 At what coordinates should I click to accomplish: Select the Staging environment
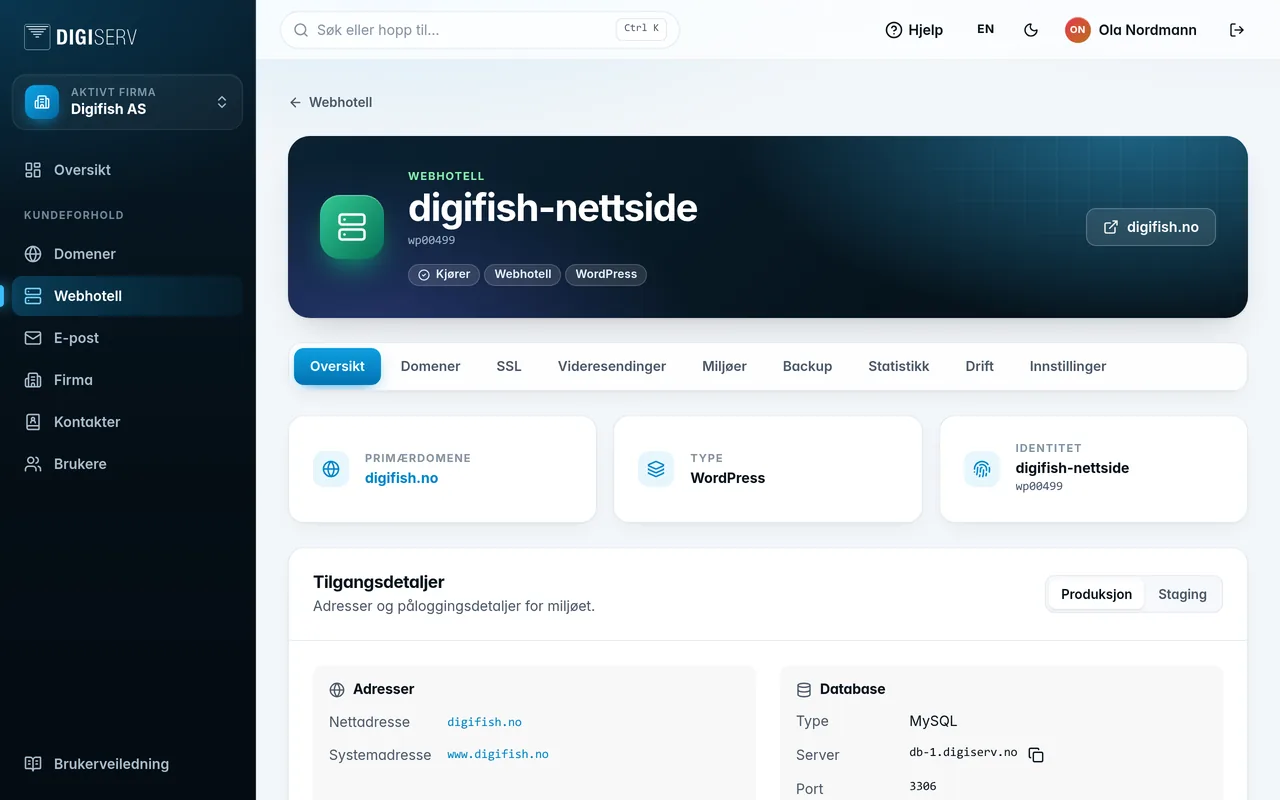point(1182,594)
